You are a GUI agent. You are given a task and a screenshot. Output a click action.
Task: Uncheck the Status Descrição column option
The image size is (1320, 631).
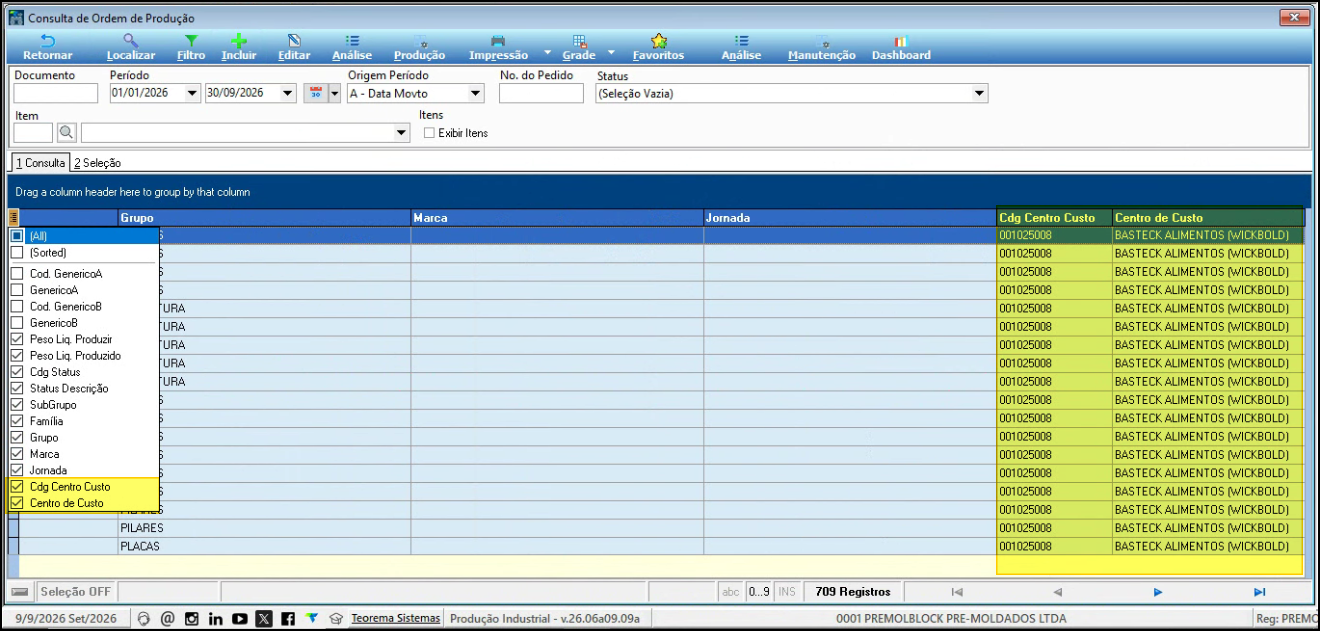17,389
